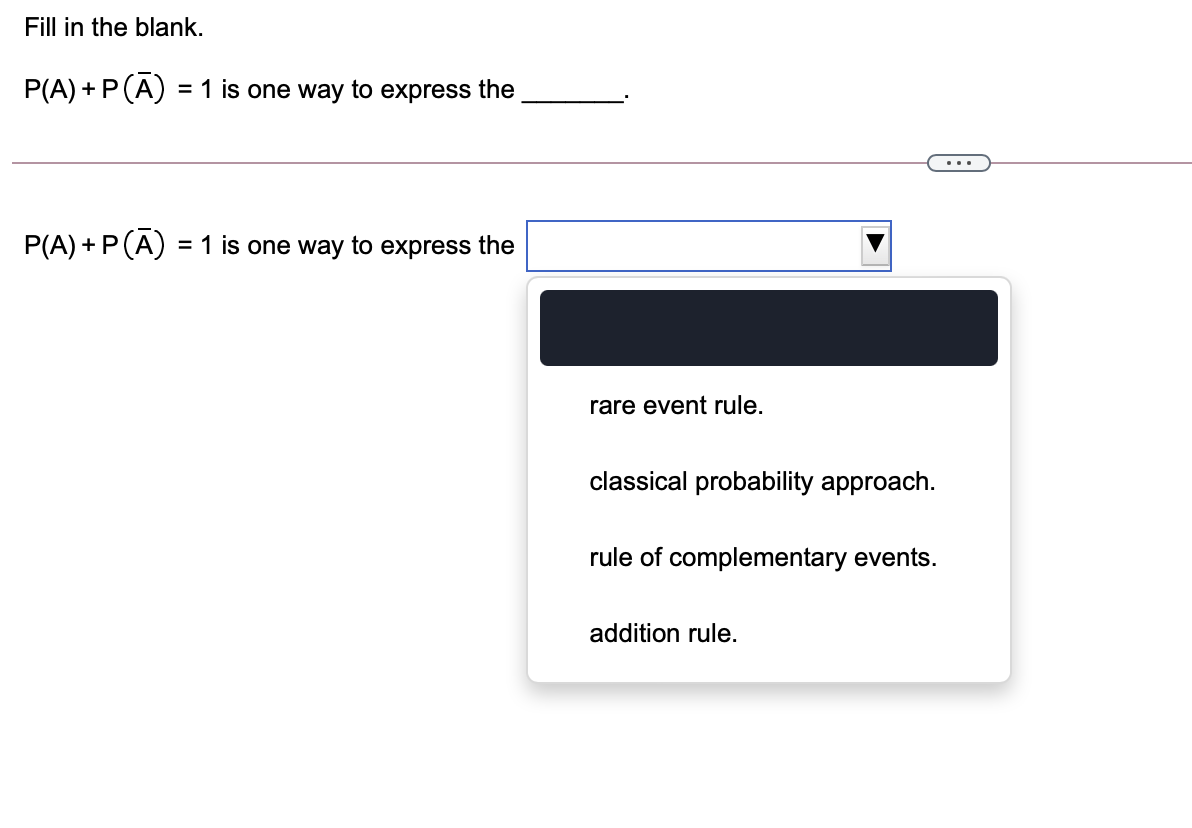
Task: Click the lower question statement text
Action: pyautogui.click(x=270, y=245)
